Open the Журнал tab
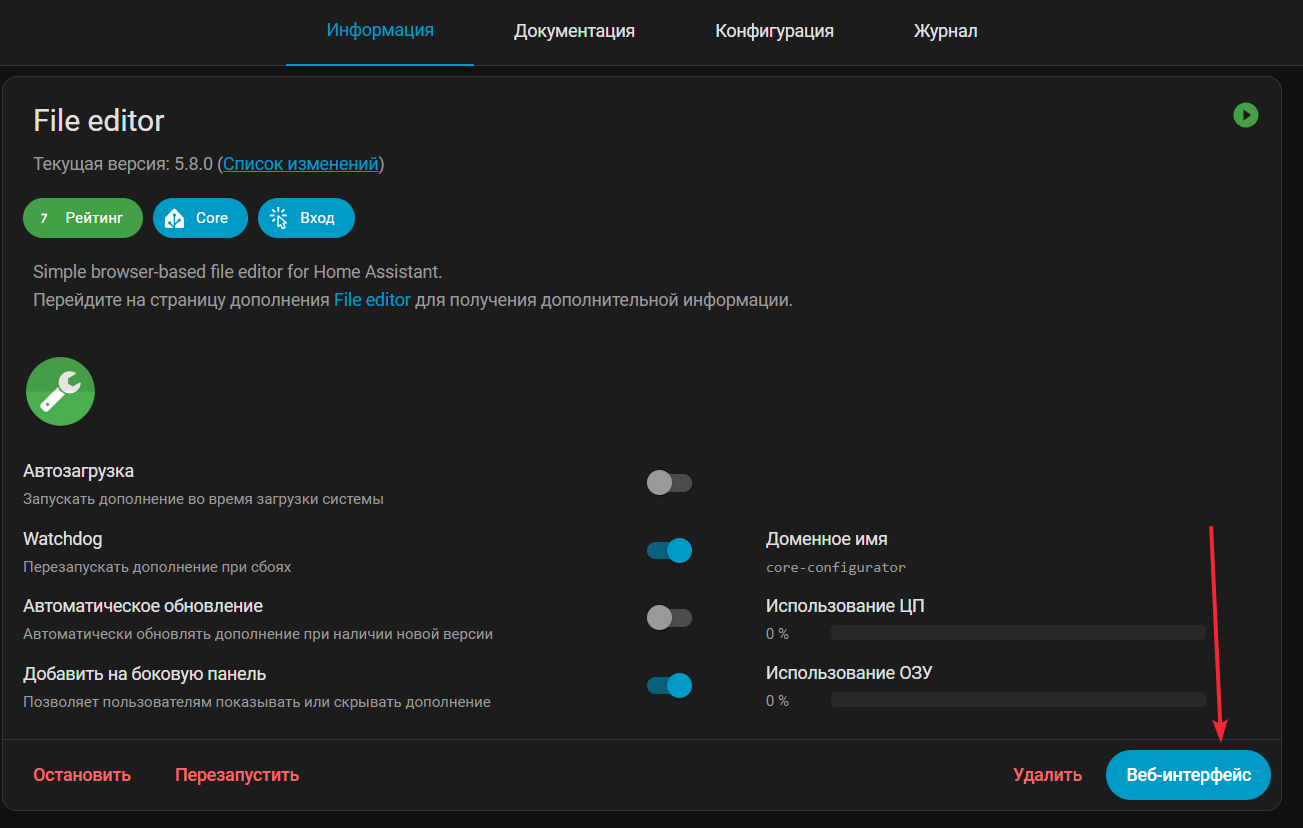The width and height of the screenshot is (1303, 828). point(945,31)
